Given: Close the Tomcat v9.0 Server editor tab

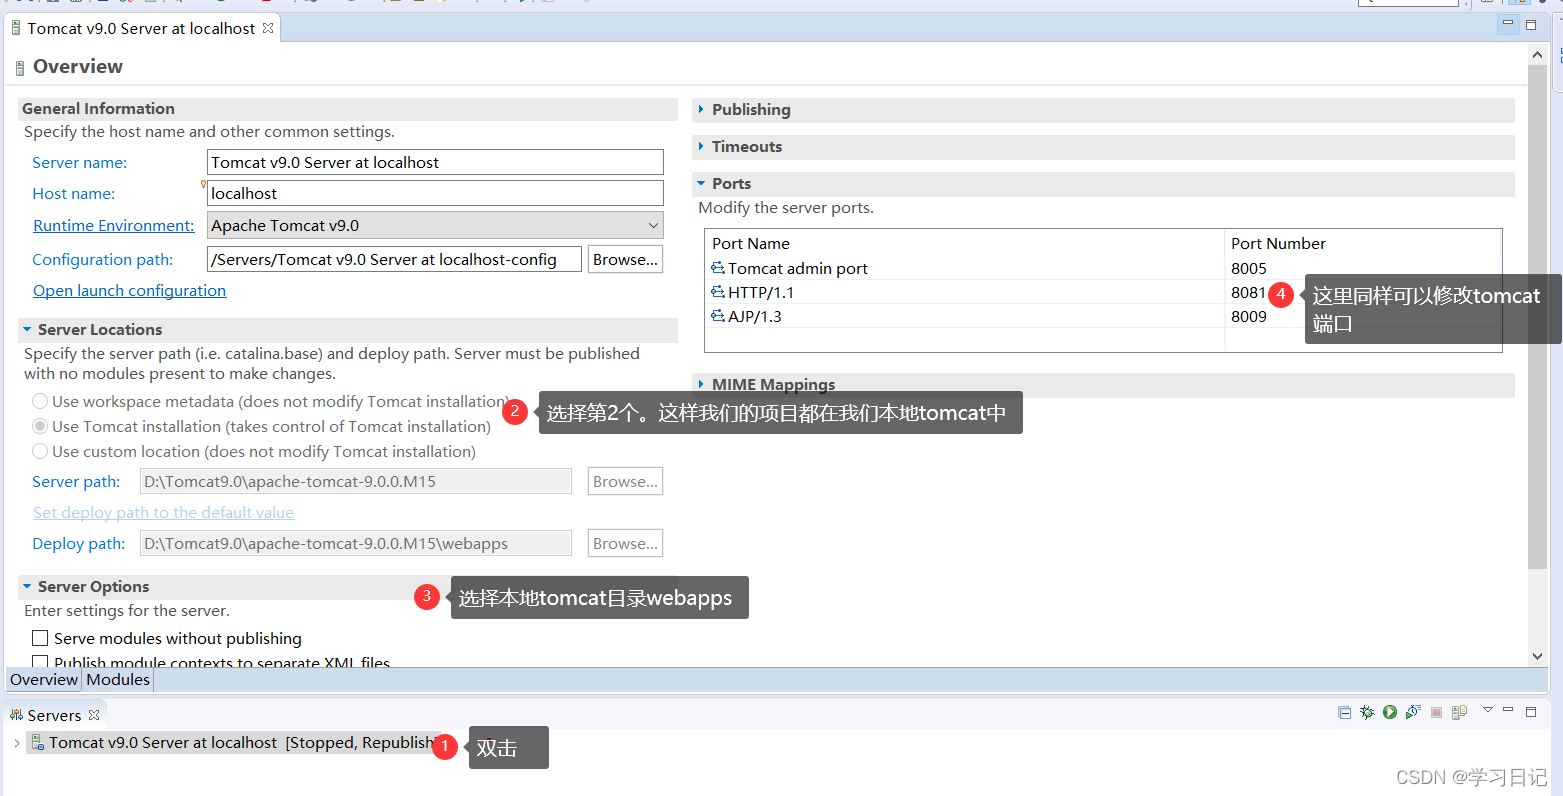Looking at the screenshot, I should click(x=268, y=28).
